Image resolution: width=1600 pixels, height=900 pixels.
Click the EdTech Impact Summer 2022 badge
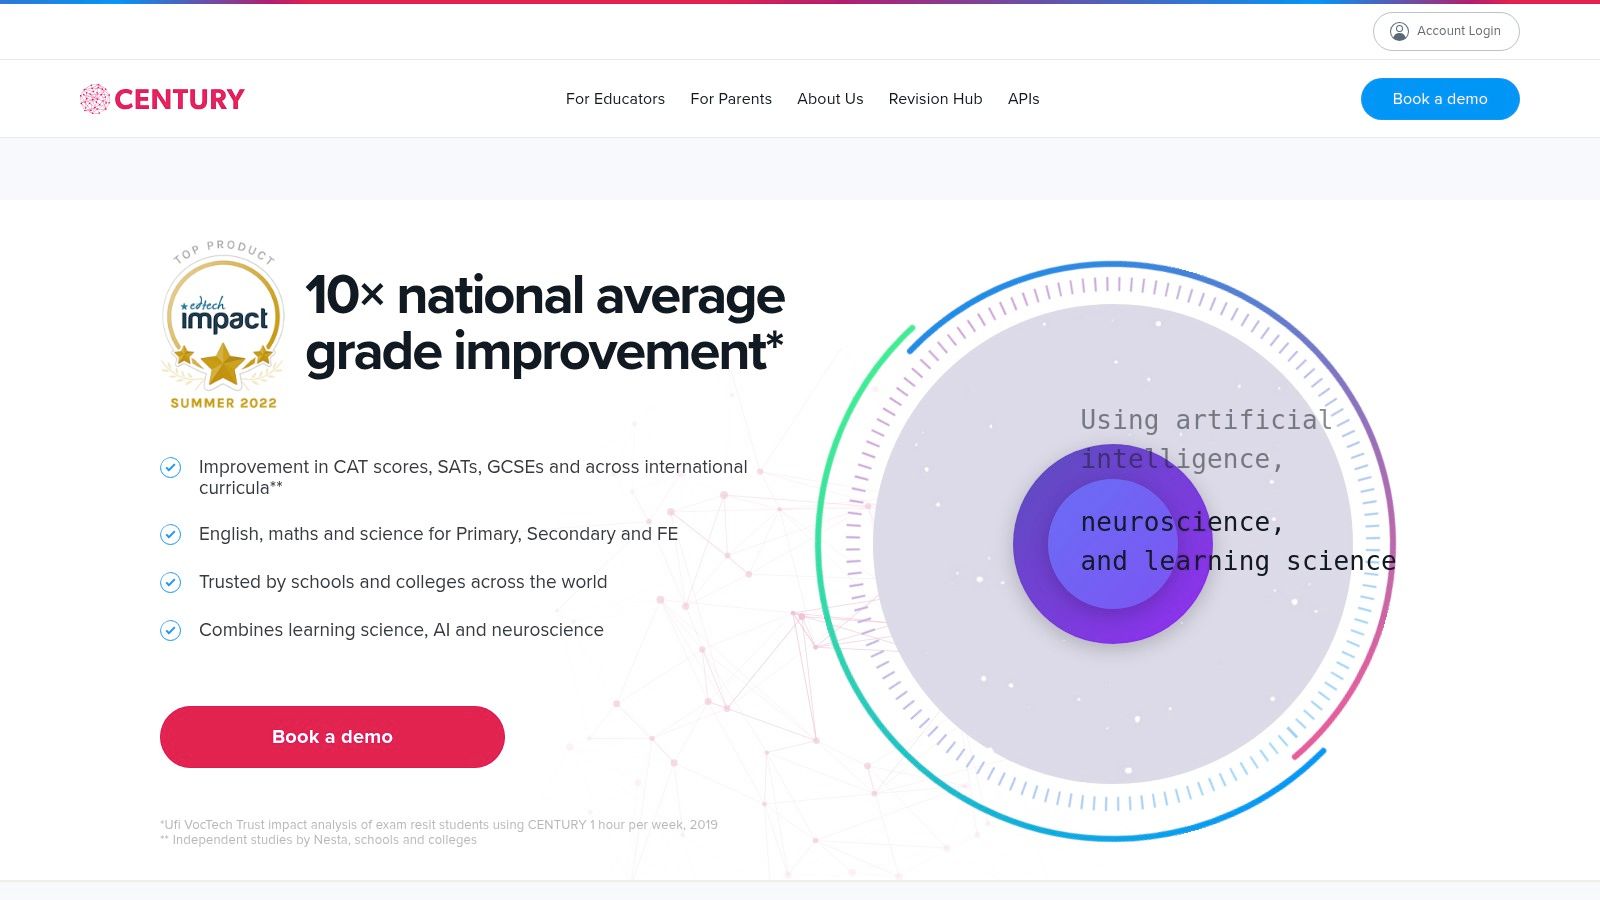[x=223, y=325]
